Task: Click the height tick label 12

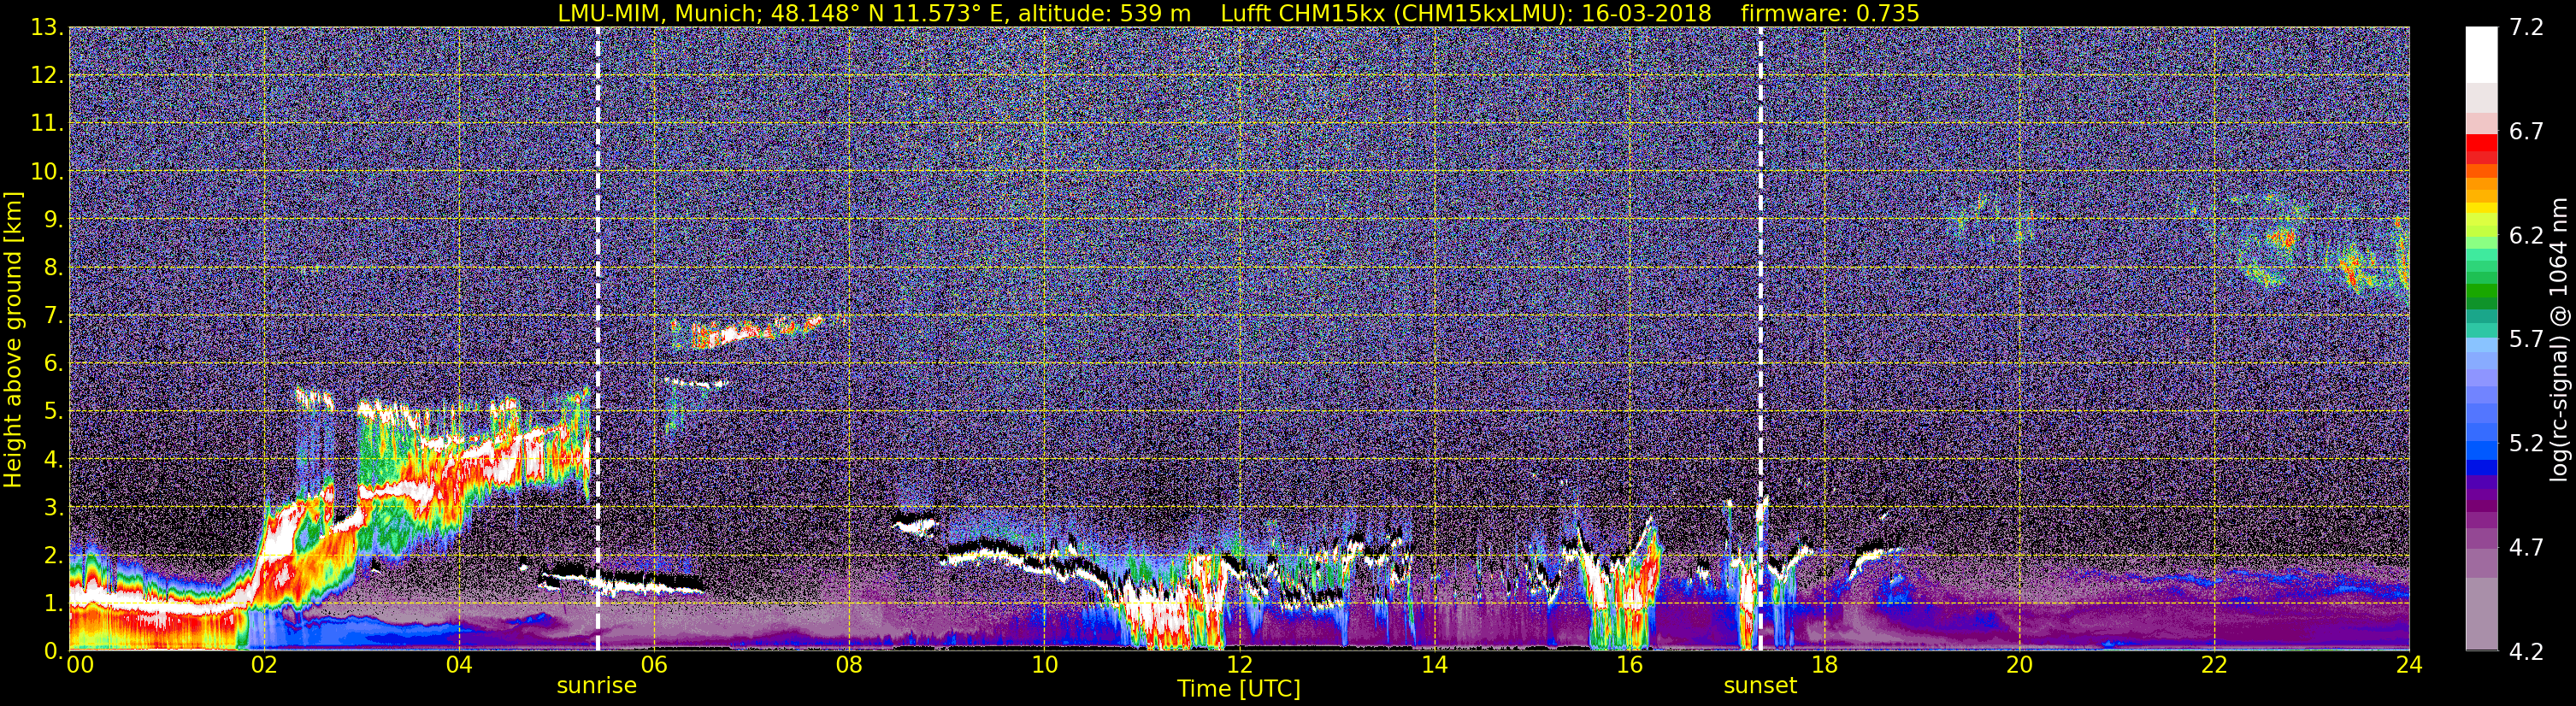Action: tap(46, 76)
